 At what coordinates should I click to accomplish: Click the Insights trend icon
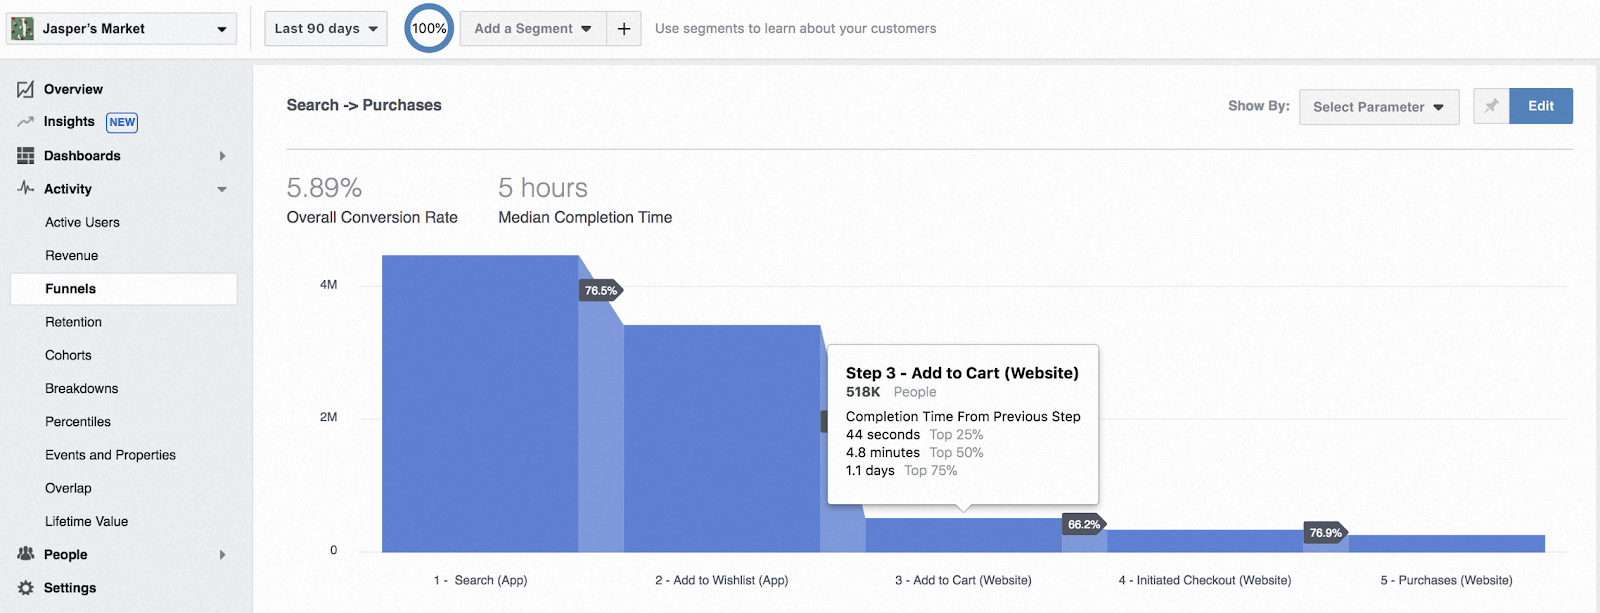coord(26,122)
